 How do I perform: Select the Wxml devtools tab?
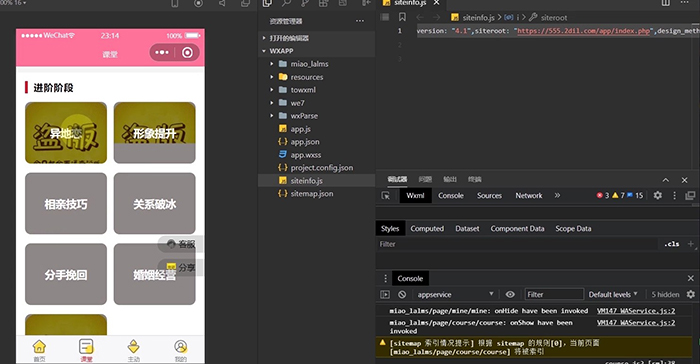415,196
